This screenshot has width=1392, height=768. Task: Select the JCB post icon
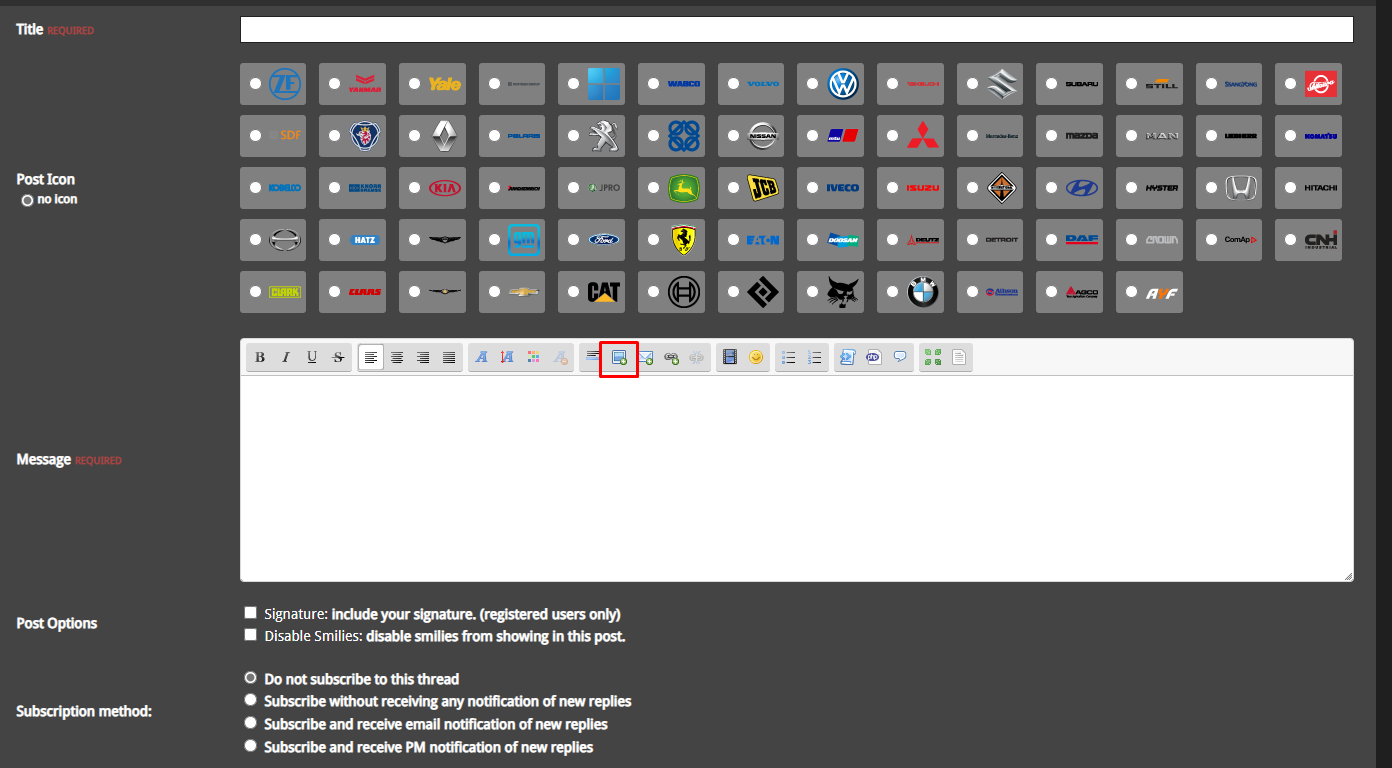(x=733, y=188)
